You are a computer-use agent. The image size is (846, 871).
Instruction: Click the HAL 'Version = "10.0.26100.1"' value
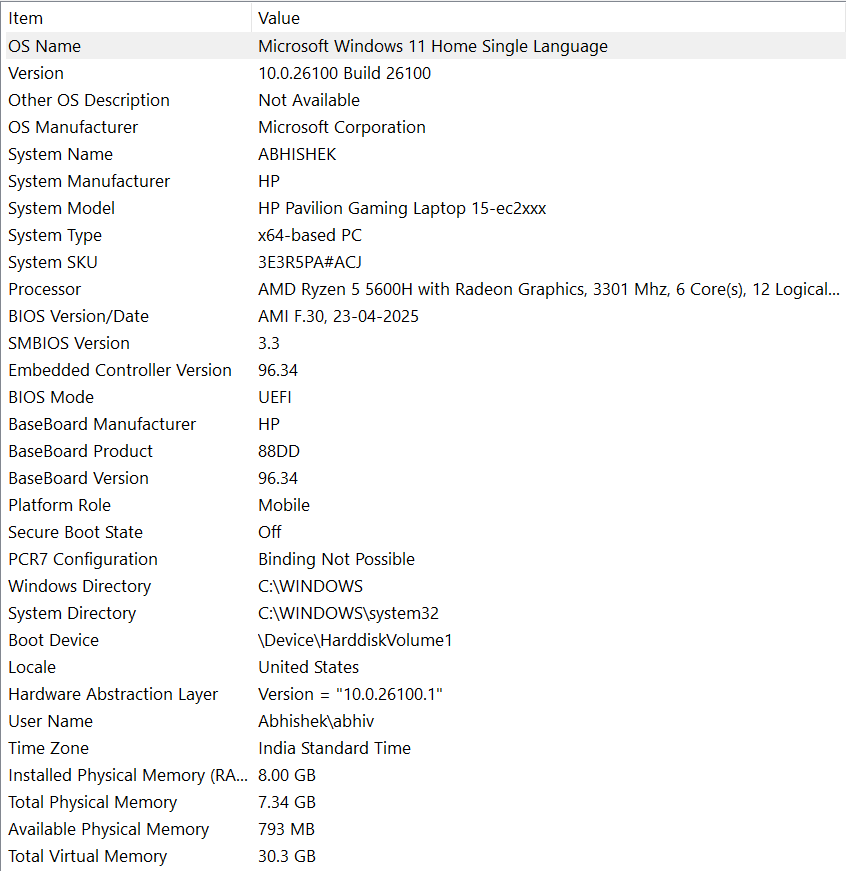tap(351, 694)
